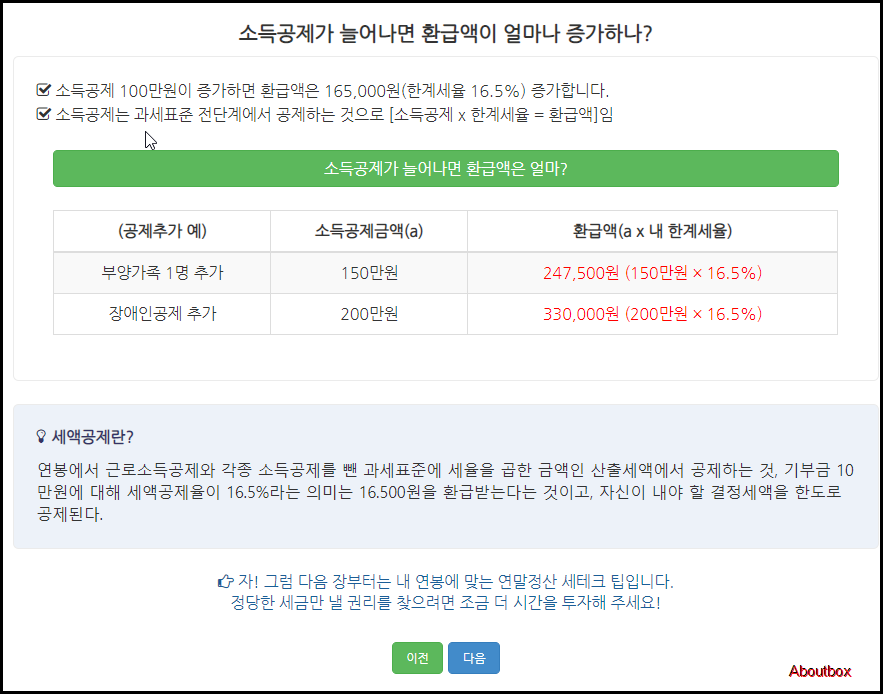
Task: Click the cell 150만원
Action: point(369,273)
